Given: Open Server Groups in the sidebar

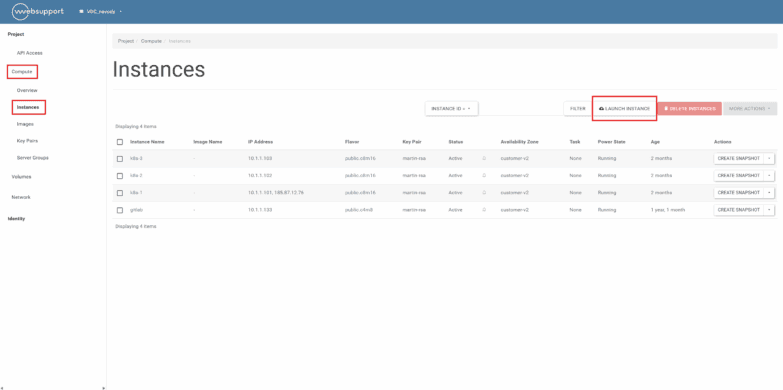Looking at the screenshot, I should (x=32, y=158).
